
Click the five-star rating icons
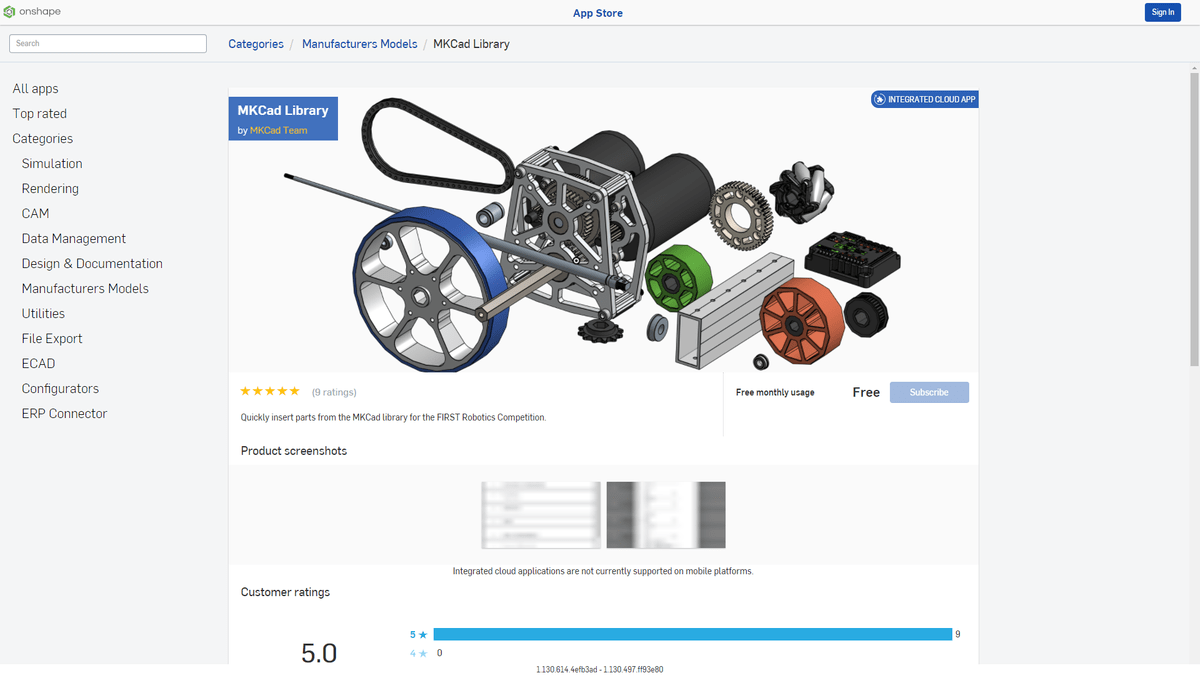point(270,391)
